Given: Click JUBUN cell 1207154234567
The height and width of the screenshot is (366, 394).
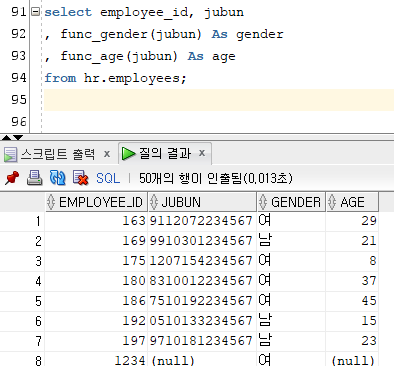Looking at the screenshot, I should pyautogui.click(x=201, y=261).
